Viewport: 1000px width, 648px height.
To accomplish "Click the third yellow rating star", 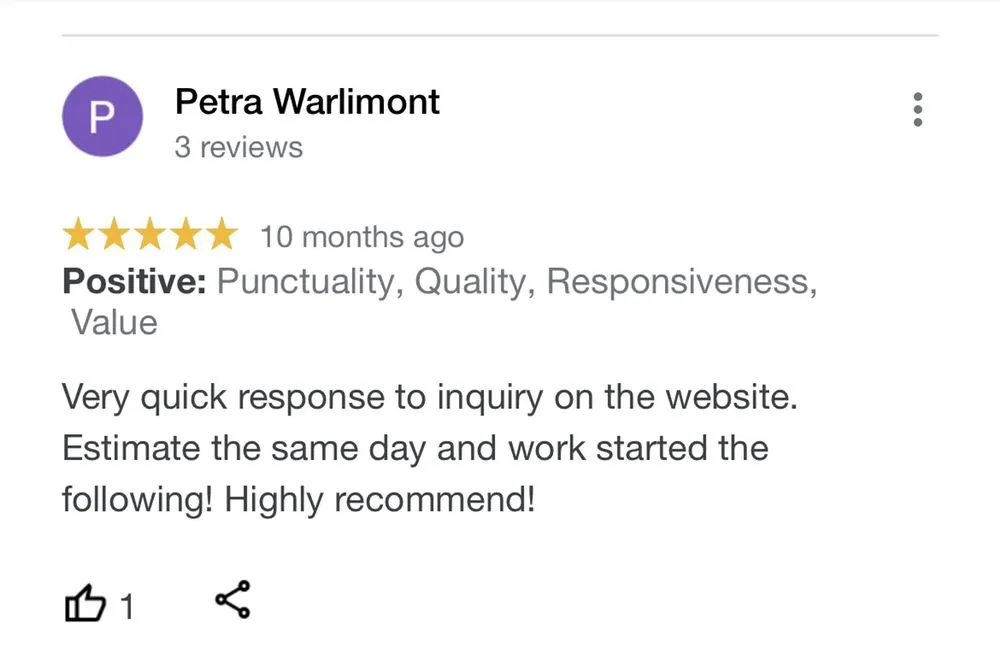I will [x=150, y=237].
